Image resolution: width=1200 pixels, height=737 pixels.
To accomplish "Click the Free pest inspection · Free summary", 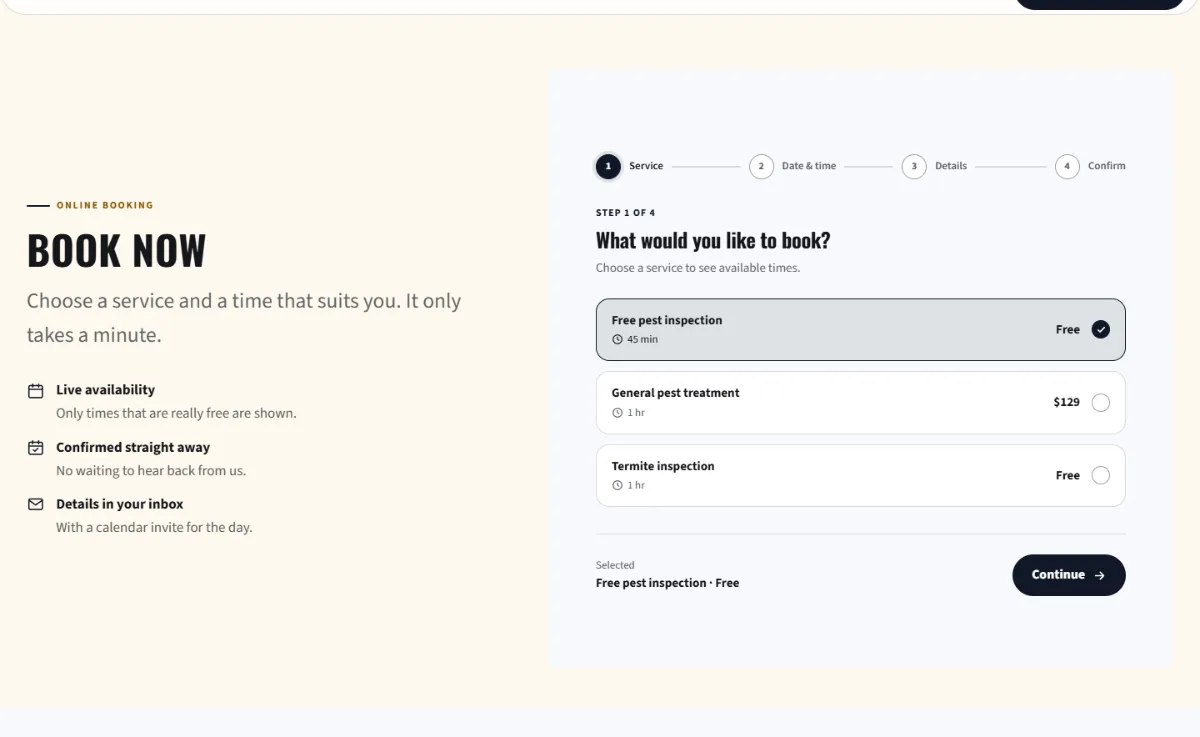I will pyautogui.click(x=668, y=583).
